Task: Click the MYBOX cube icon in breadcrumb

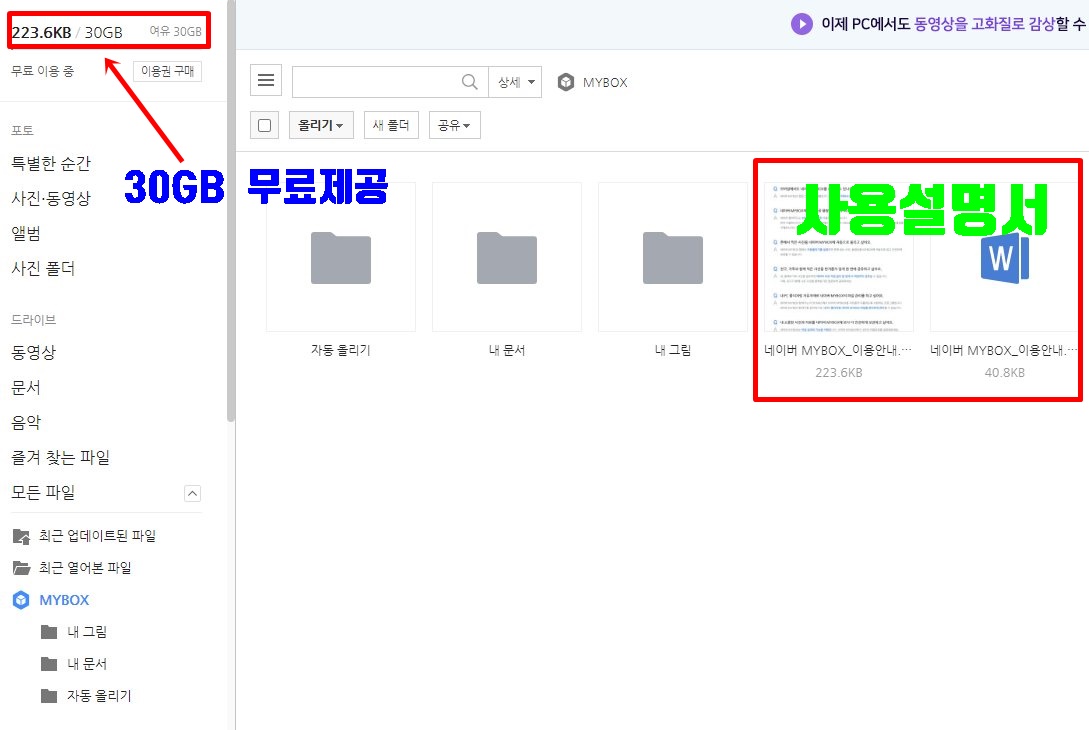Action: [566, 83]
